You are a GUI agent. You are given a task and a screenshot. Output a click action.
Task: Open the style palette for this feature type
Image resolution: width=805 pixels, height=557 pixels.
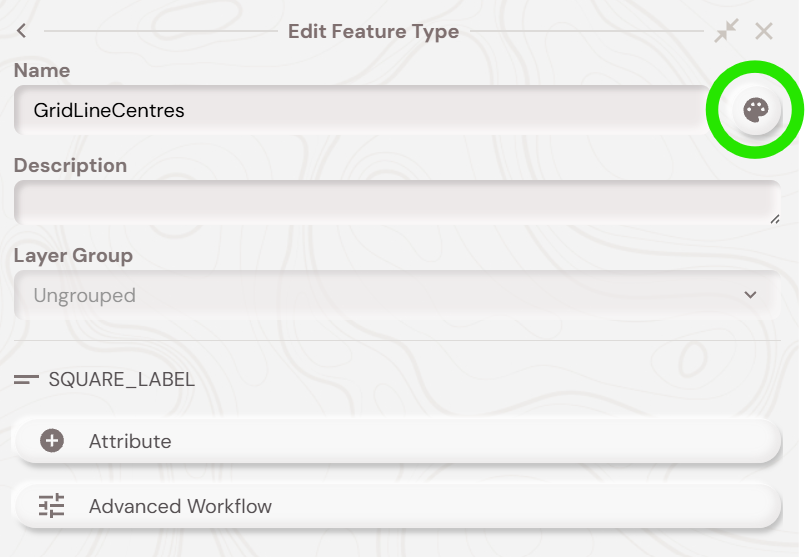click(756, 110)
